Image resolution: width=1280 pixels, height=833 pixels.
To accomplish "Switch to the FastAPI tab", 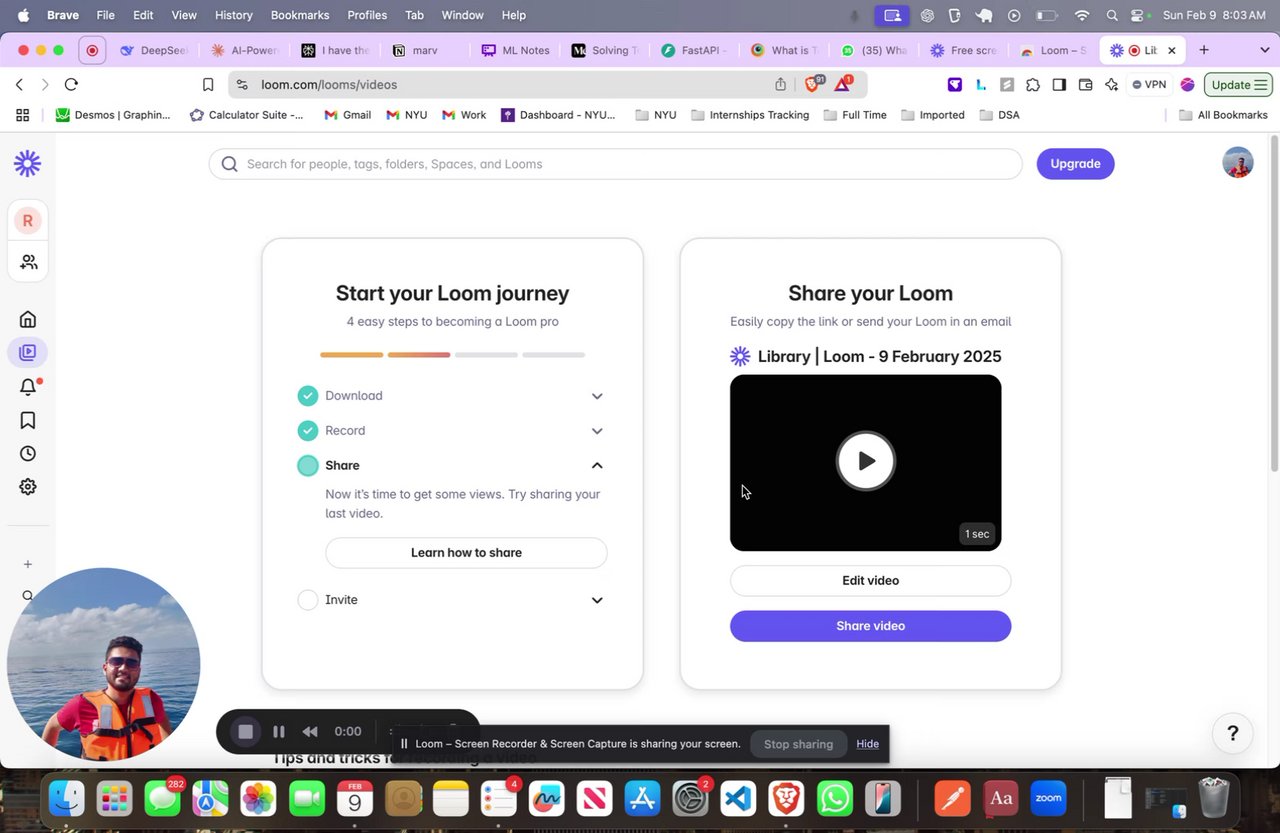I will point(695,50).
